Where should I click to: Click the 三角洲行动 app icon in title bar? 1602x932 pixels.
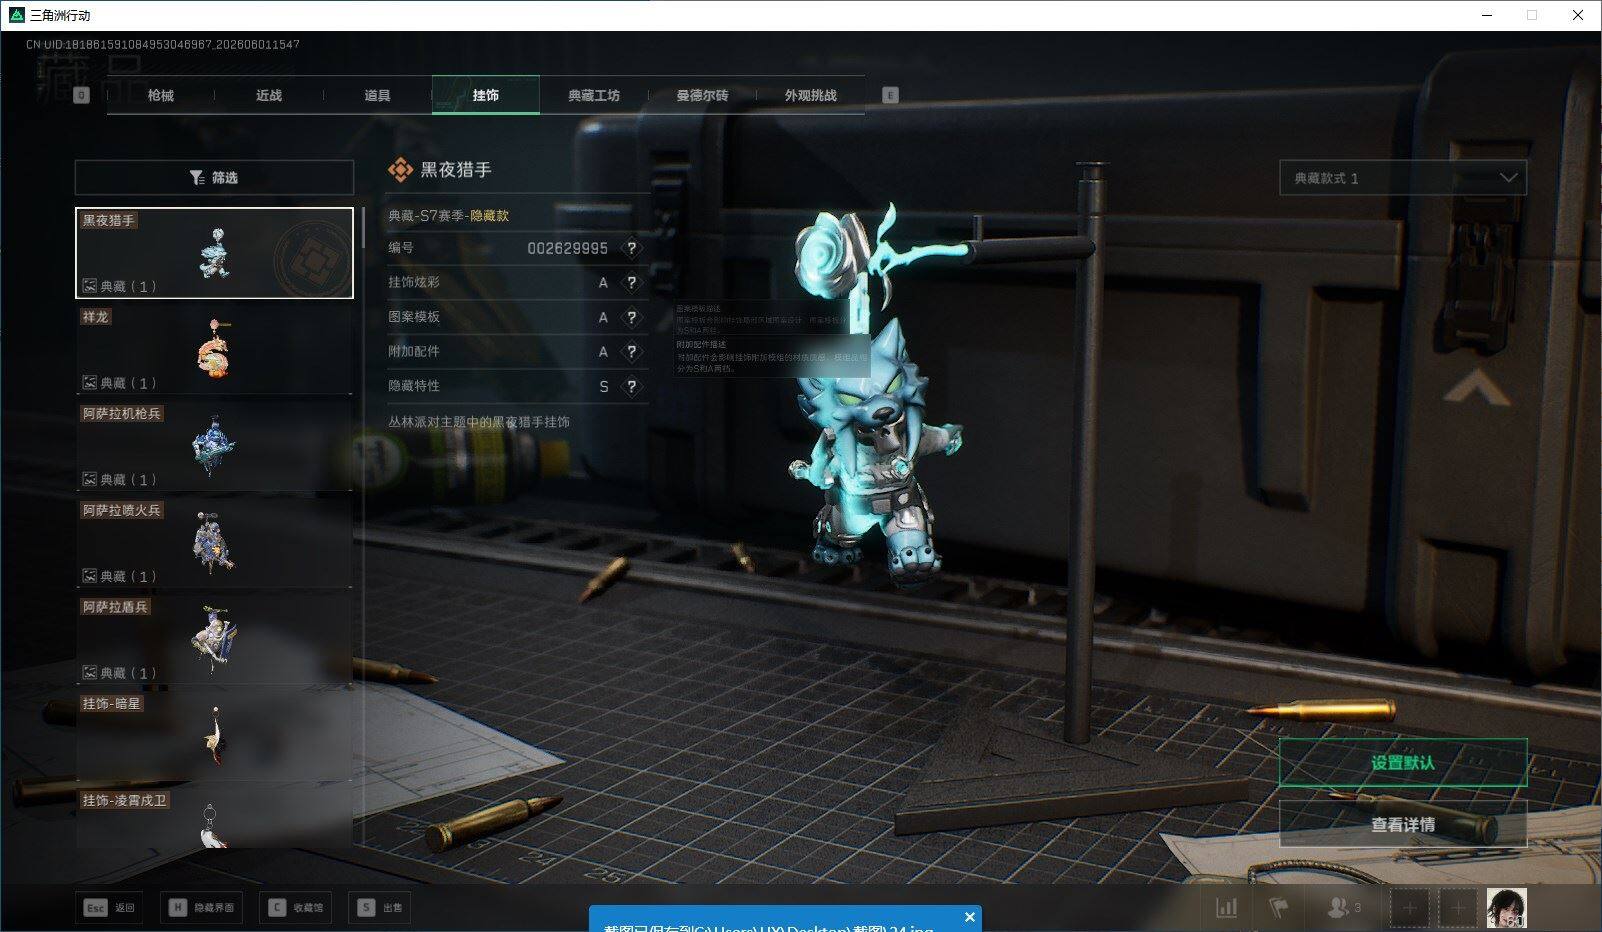(16, 15)
